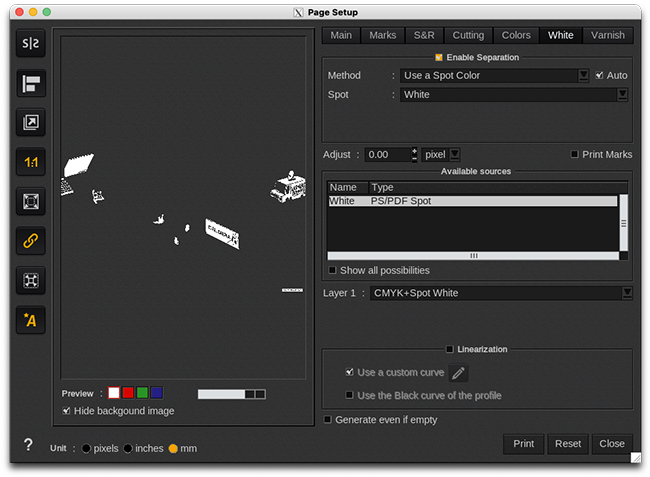
Task: Enable the Print Marks checkbox
Action: pos(575,154)
